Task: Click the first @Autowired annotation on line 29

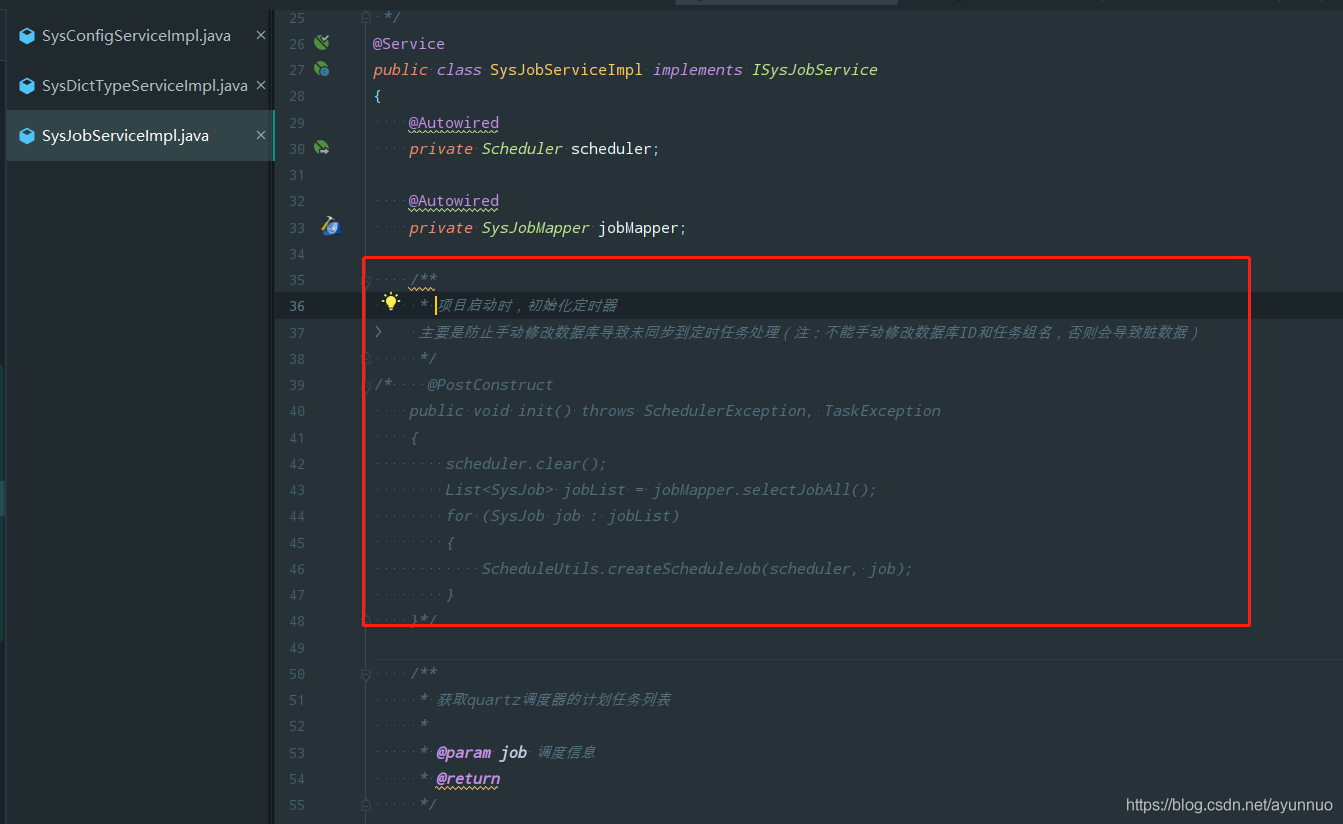Action: pos(453,123)
